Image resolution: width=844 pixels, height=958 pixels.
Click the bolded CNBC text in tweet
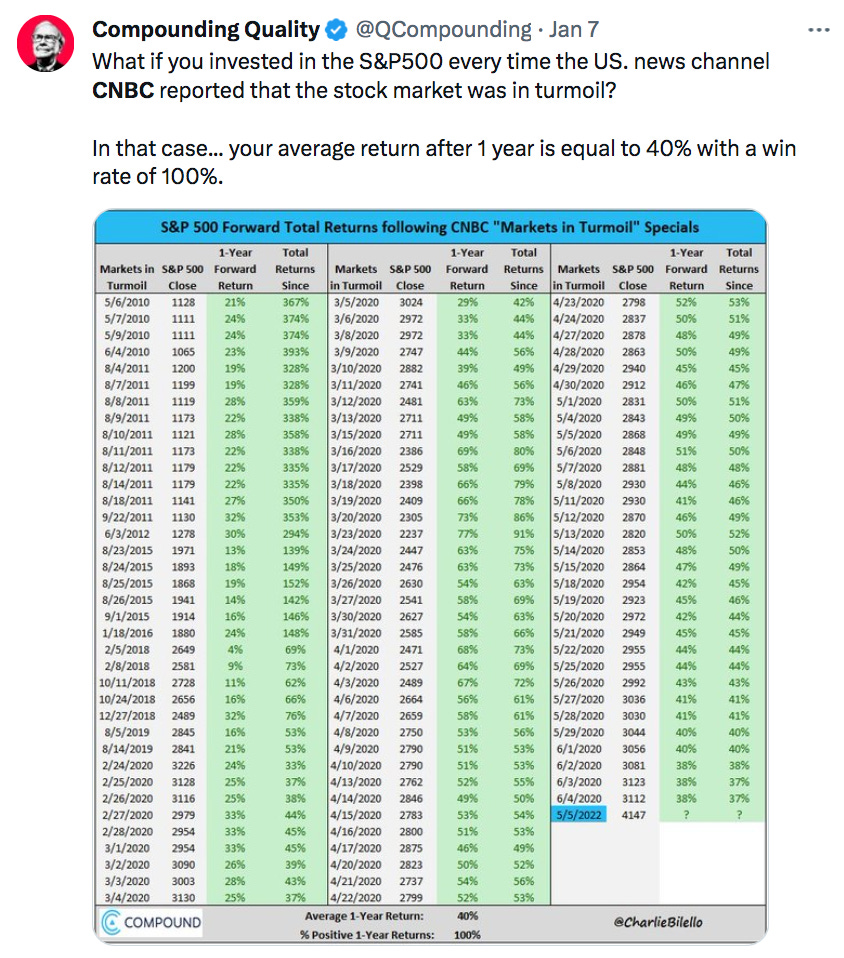[x=126, y=90]
